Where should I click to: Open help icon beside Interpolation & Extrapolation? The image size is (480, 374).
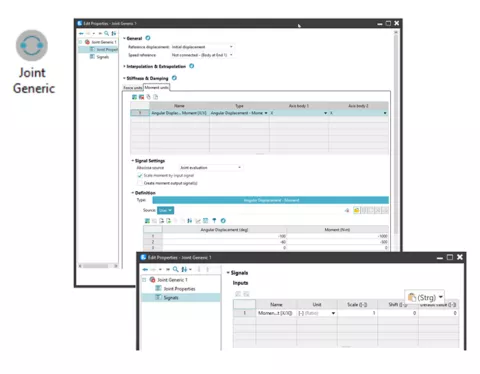click(x=192, y=66)
